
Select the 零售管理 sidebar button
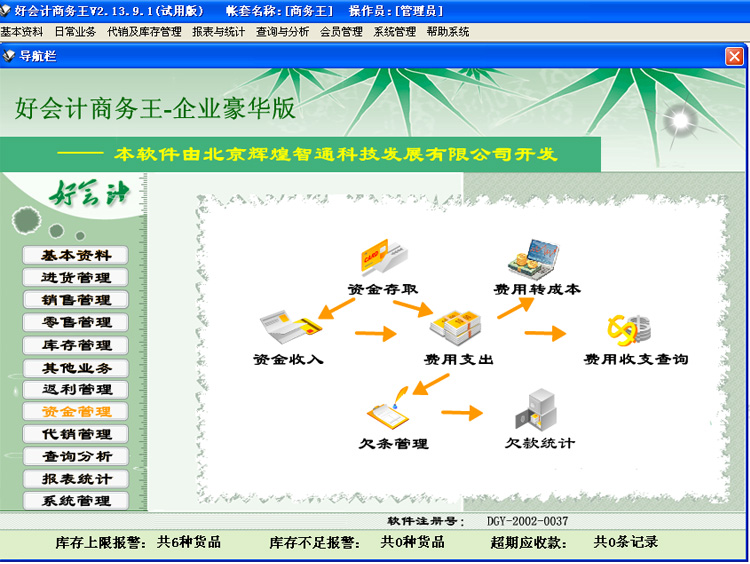(x=76, y=322)
